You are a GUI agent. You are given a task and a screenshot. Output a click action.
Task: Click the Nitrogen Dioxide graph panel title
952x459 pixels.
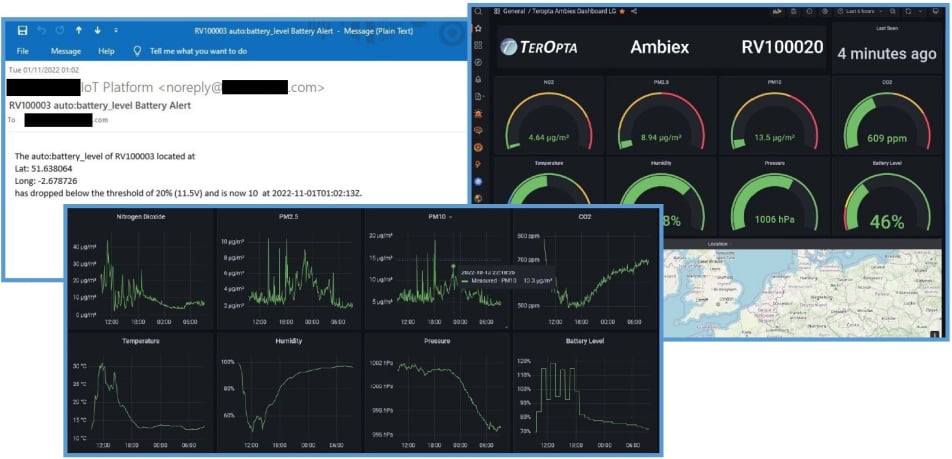(x=141, y=216)
